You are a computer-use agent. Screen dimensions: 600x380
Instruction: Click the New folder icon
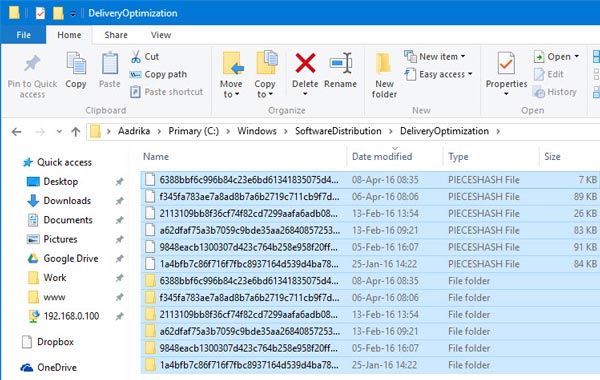click(383, 64)
